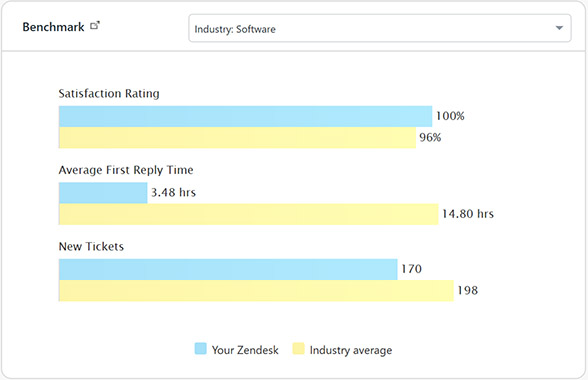Click Your Zendesk blue legend swatch
Screen dimensions: 588x380
click(201, 348)
